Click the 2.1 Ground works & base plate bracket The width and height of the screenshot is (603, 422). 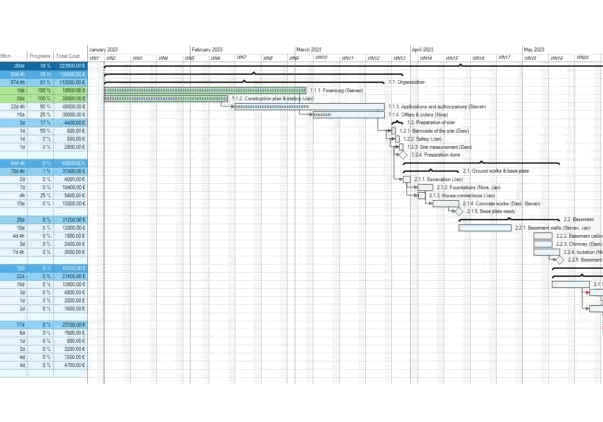click(431, 171)
